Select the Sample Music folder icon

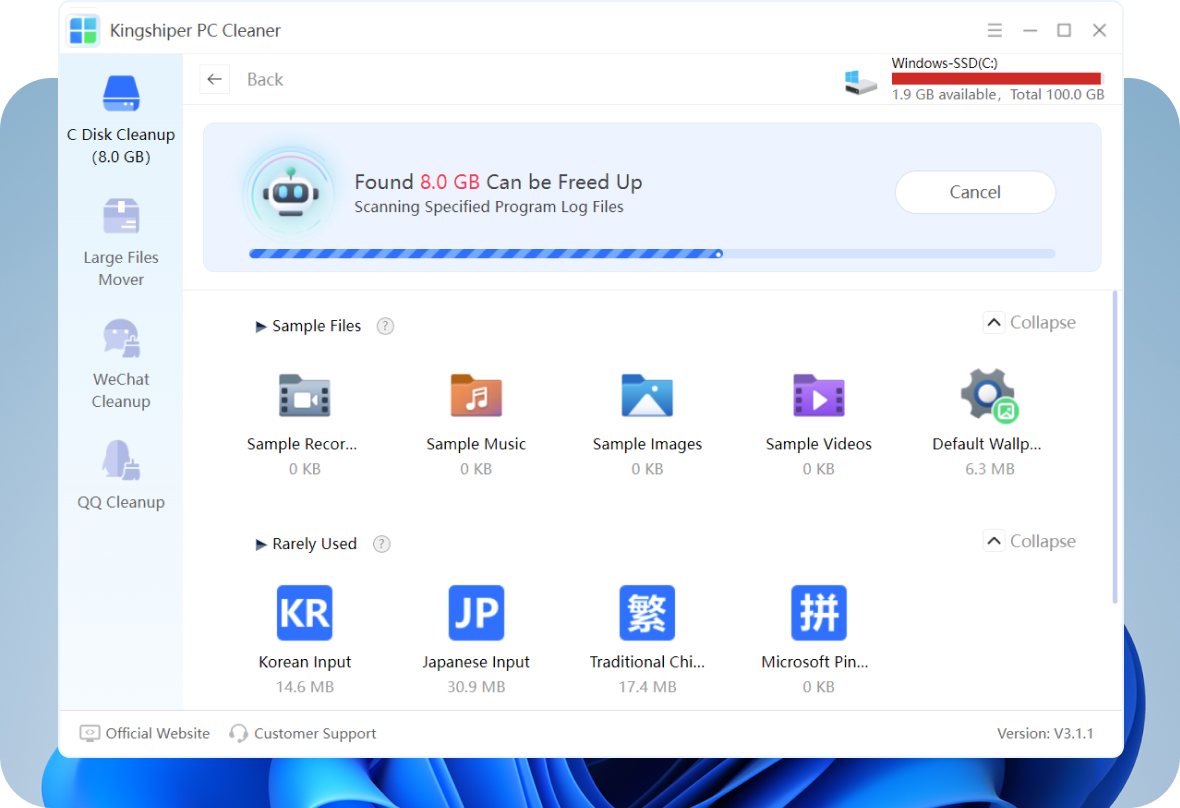coord(476,396)
